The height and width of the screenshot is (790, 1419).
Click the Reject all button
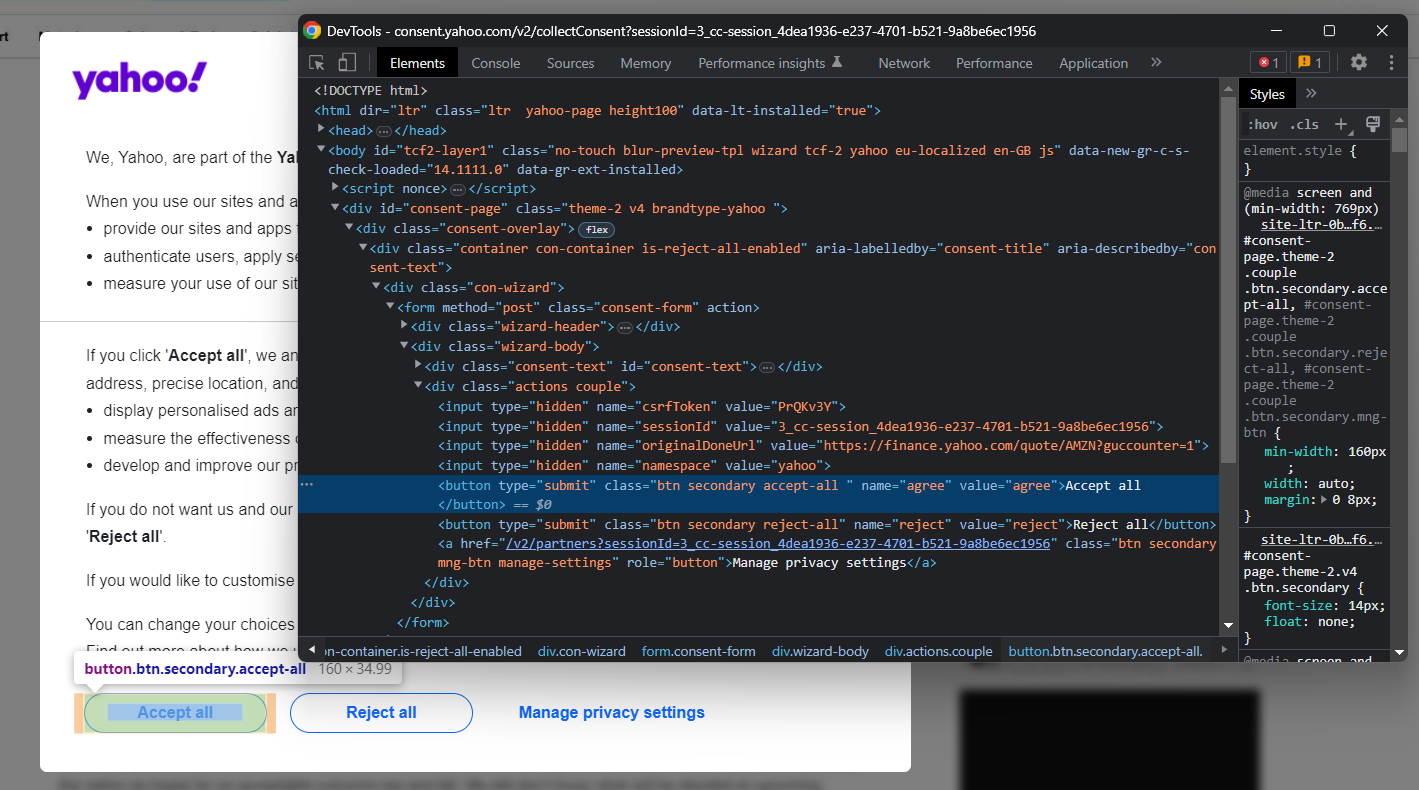381,713
